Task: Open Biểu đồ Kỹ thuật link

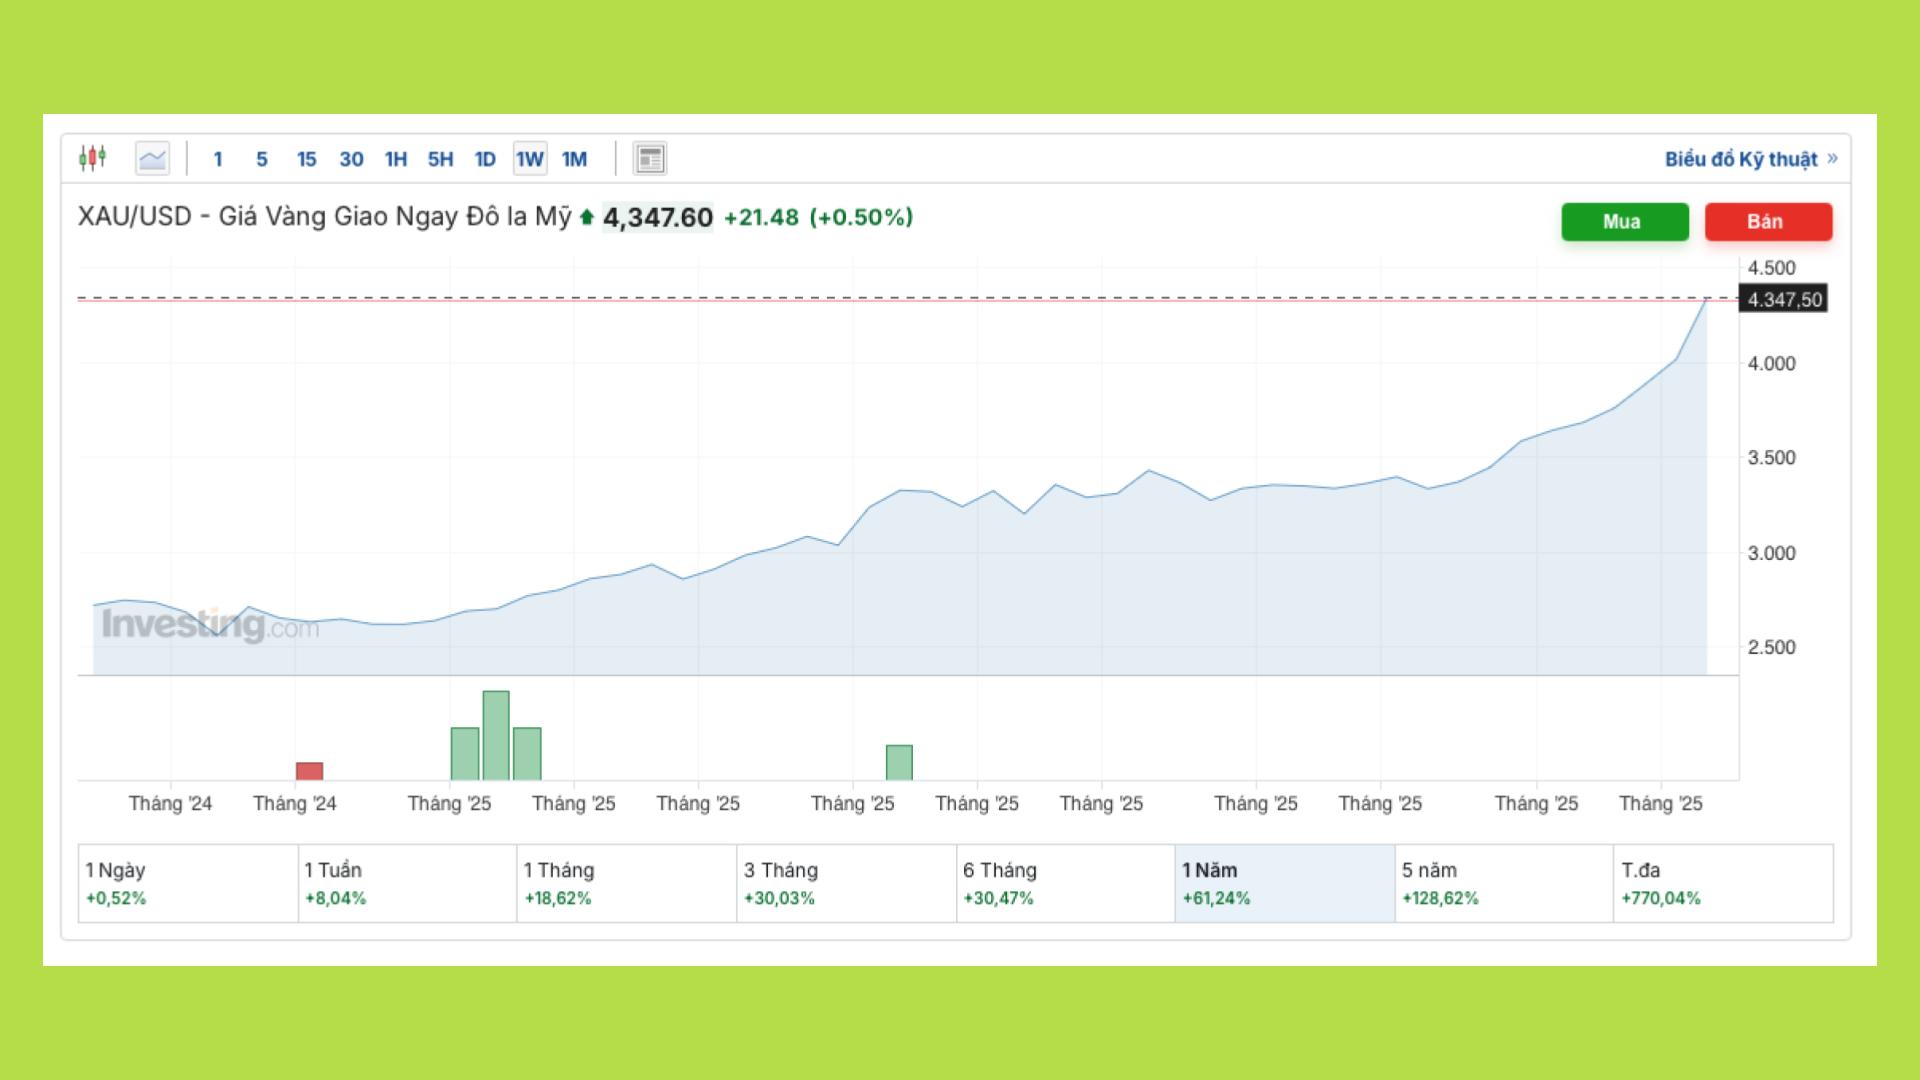Action: [x=1750, y=159]
